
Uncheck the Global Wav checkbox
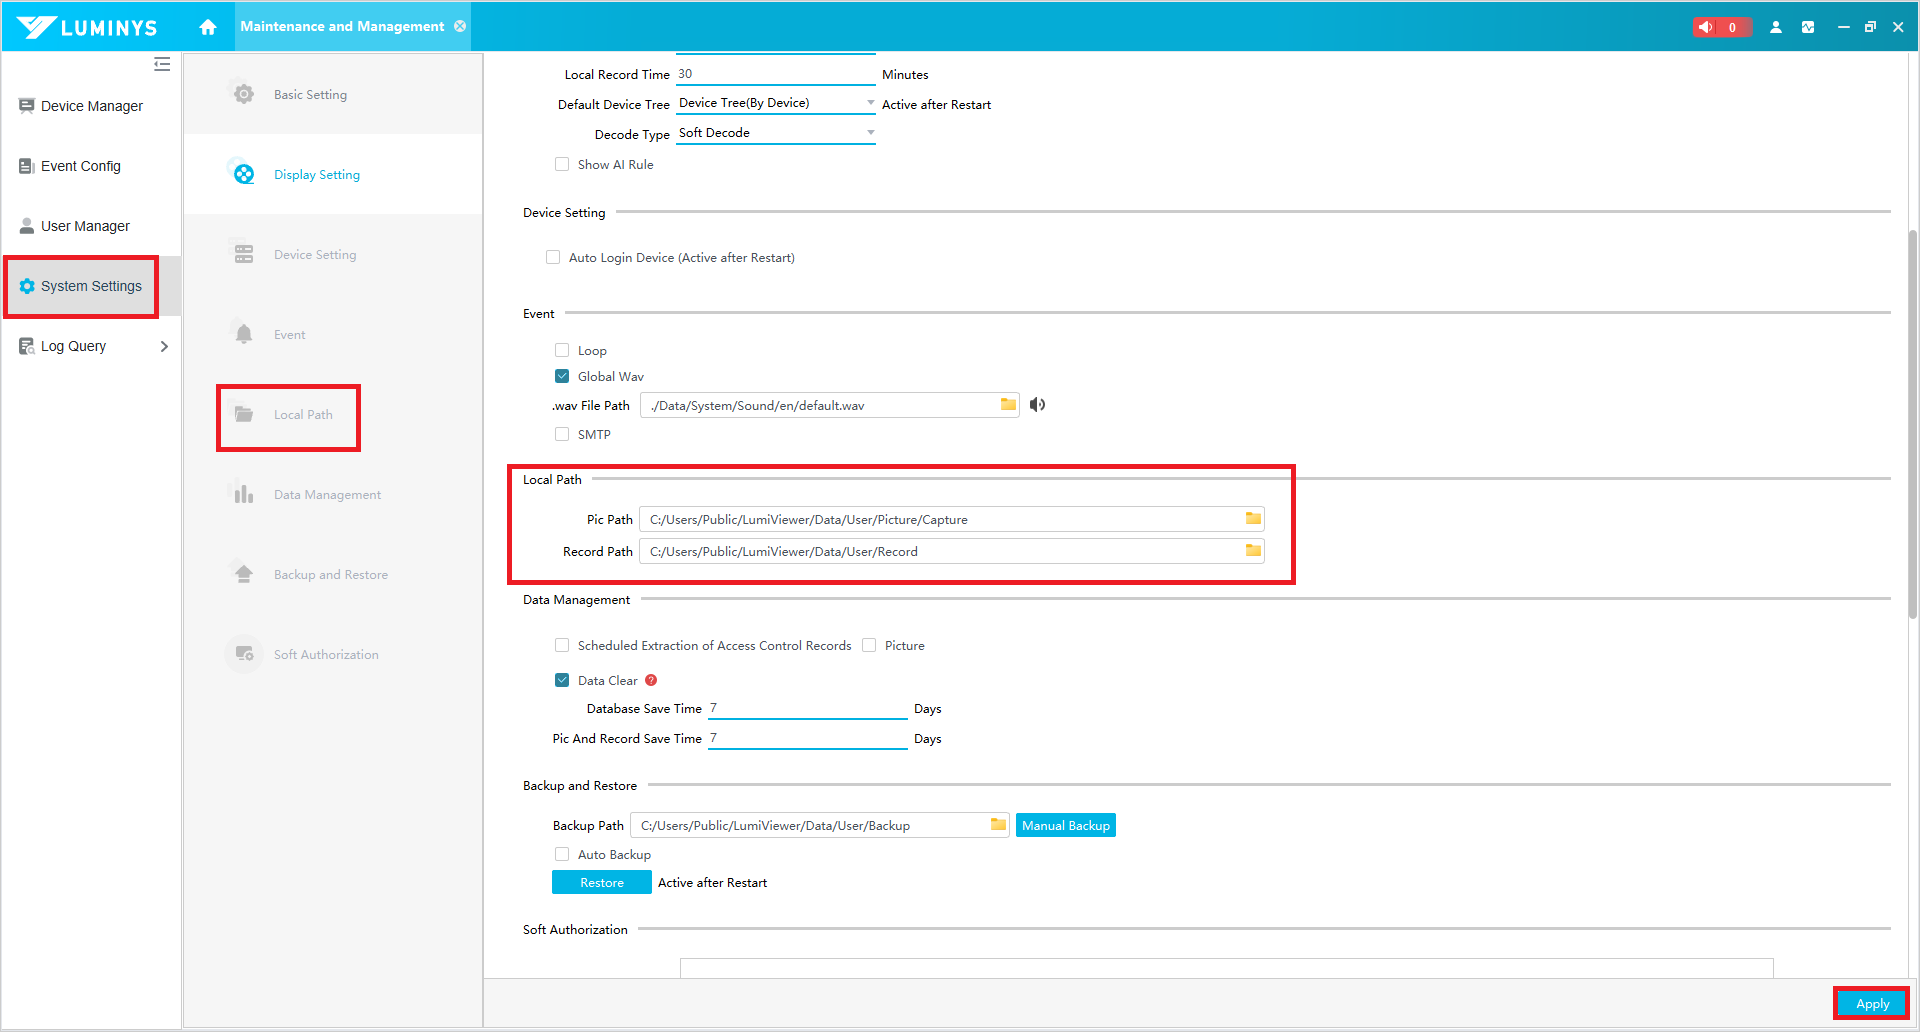tap(562, 377)
